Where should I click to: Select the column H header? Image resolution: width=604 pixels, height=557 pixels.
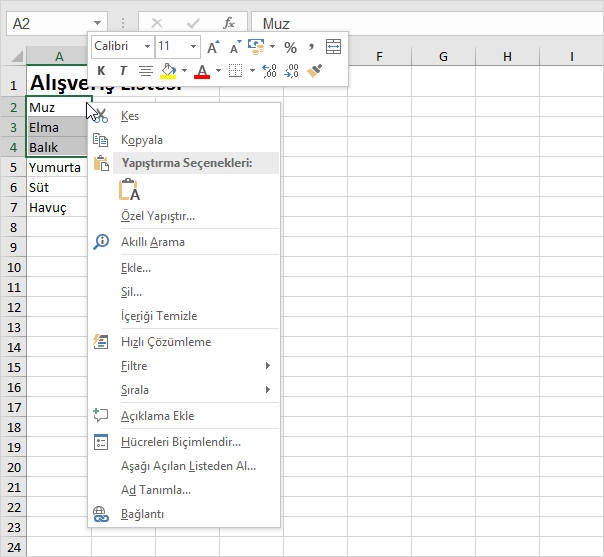507,57
